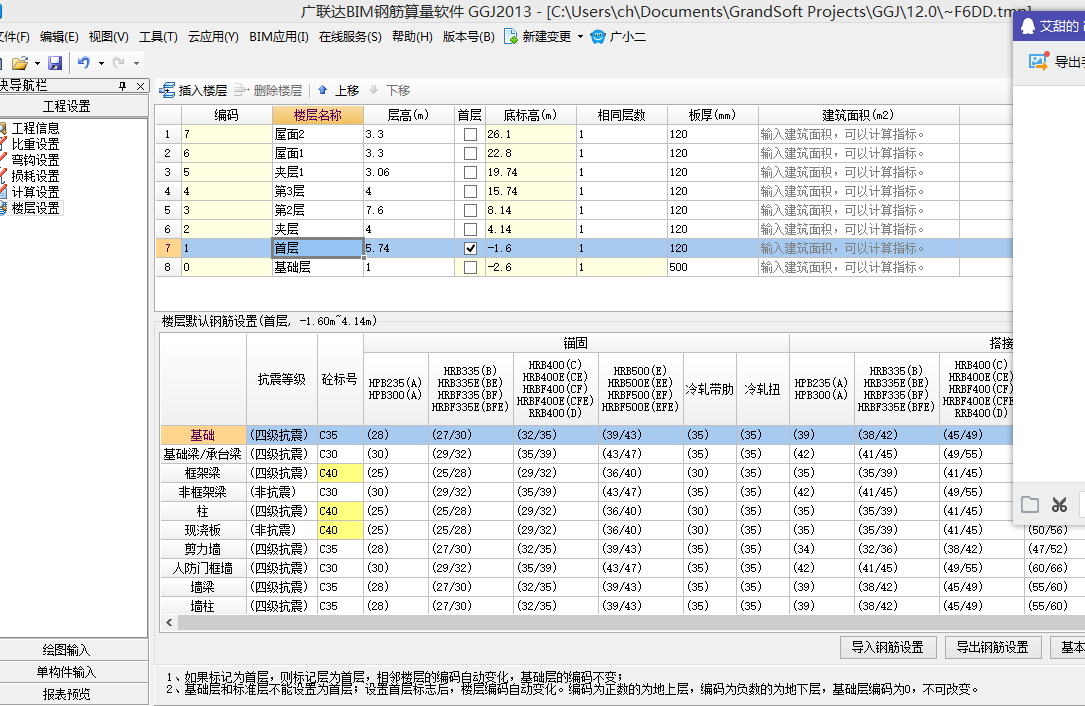1085x706 pixels.
Task: Move floor down with 下移 arrow icon
Action: [x=374, y=90]
